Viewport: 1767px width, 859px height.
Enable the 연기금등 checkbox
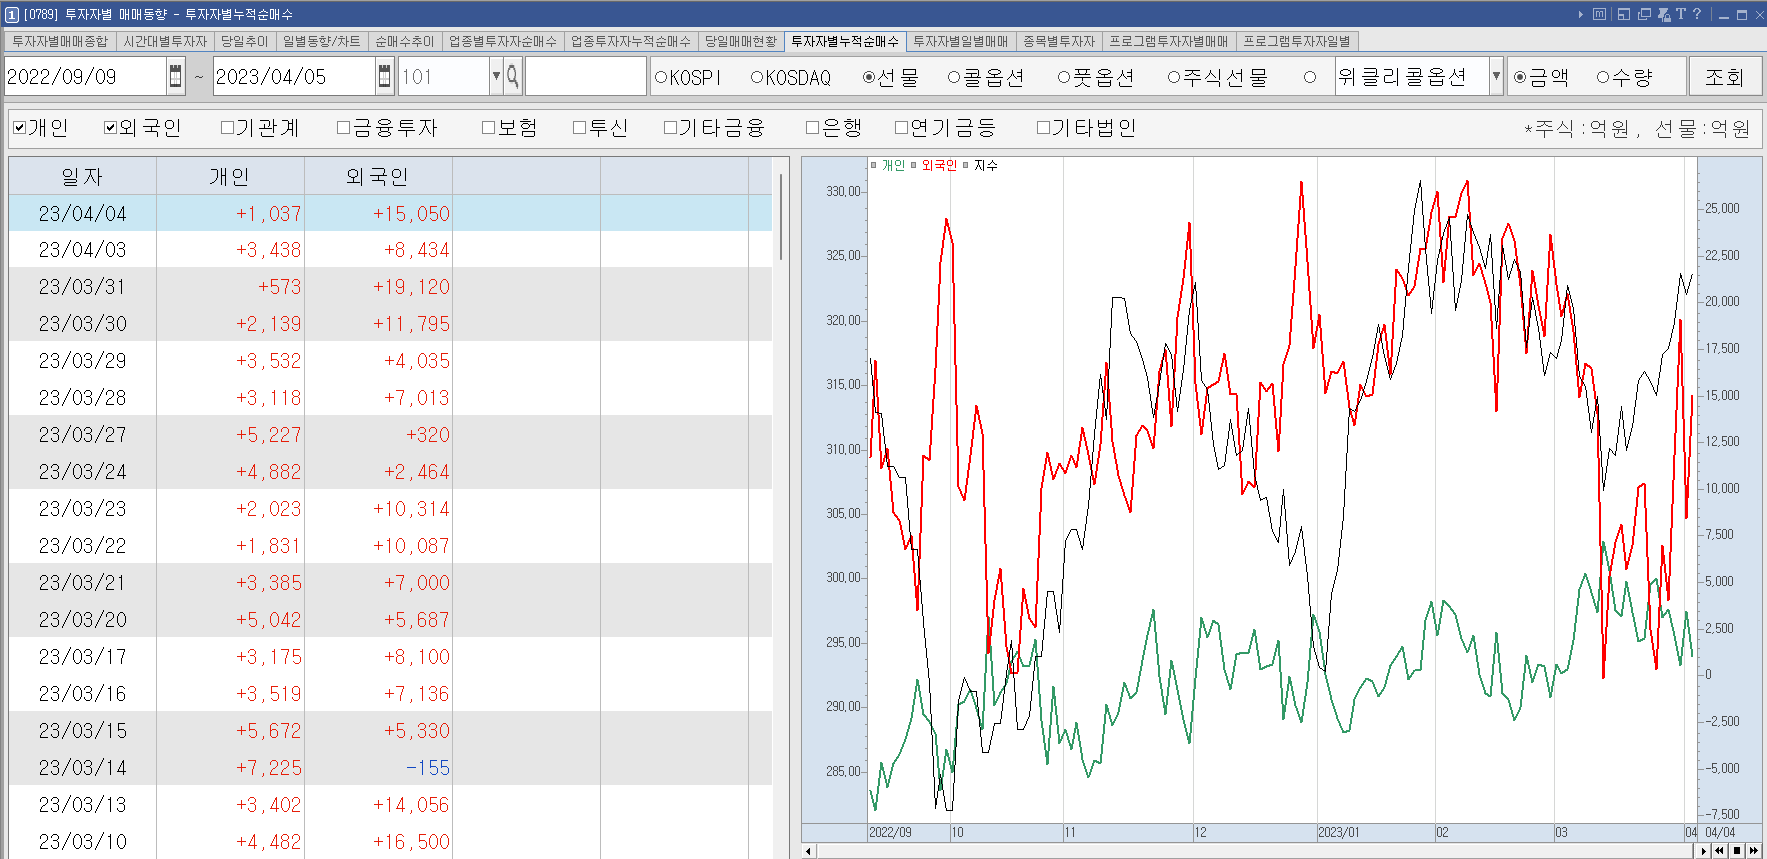tap(901, 127)
